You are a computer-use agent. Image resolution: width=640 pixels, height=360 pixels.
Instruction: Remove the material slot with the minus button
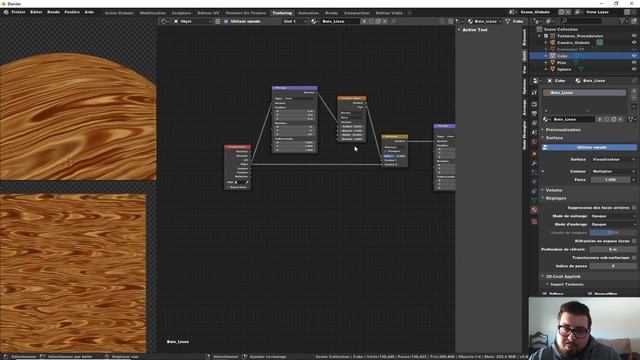(x=634, y=98)
